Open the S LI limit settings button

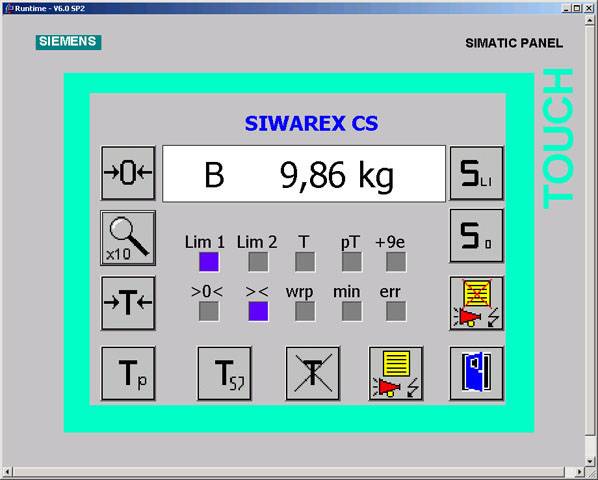pos(477,173)
